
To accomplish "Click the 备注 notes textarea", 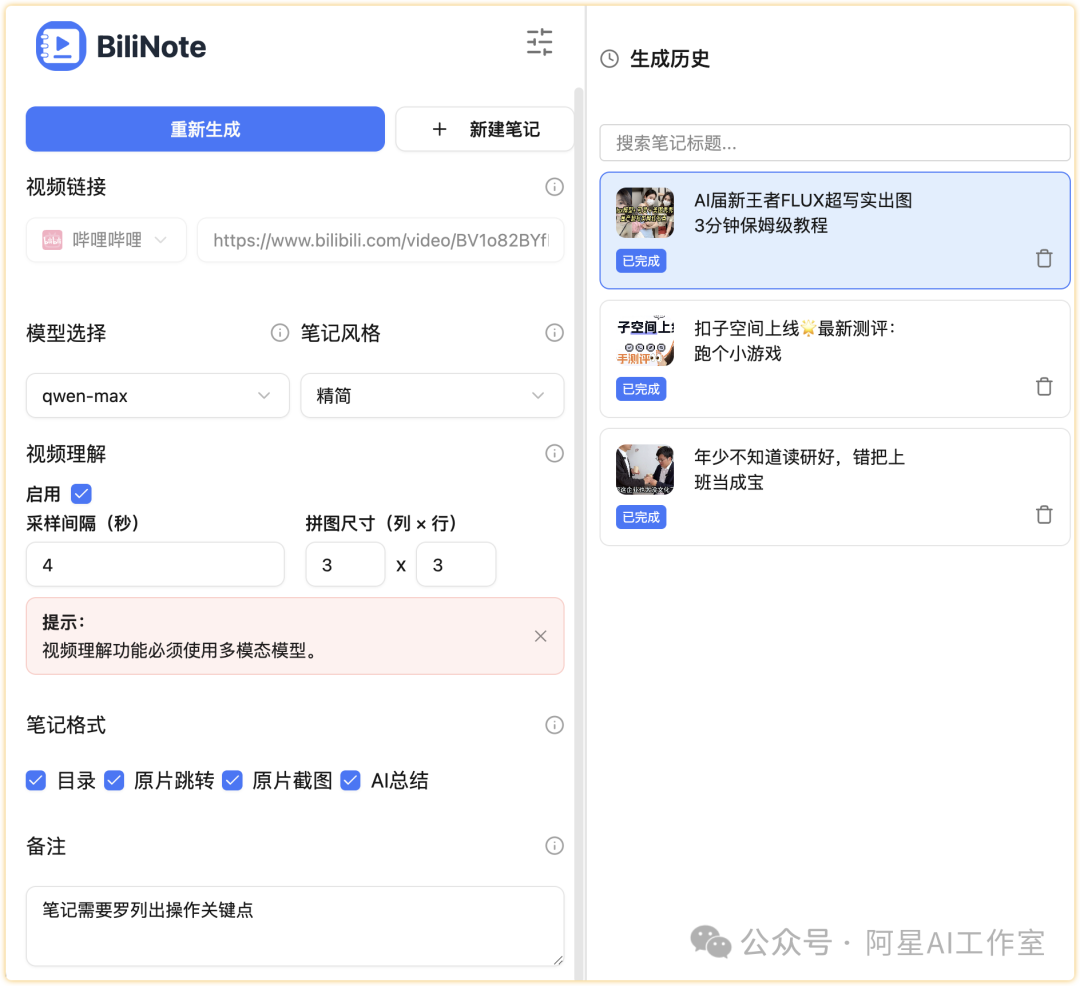I will [295, 926].
